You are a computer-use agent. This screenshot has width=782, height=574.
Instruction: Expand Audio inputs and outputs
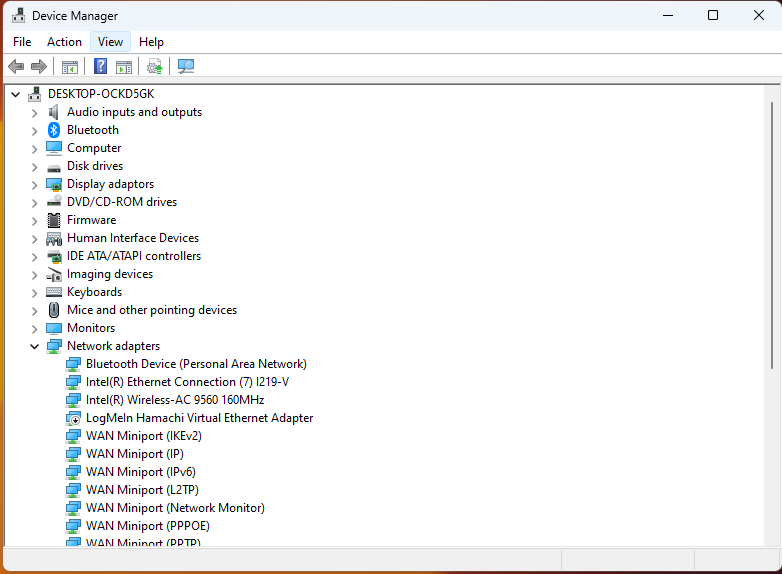click(x=34, y=113)
